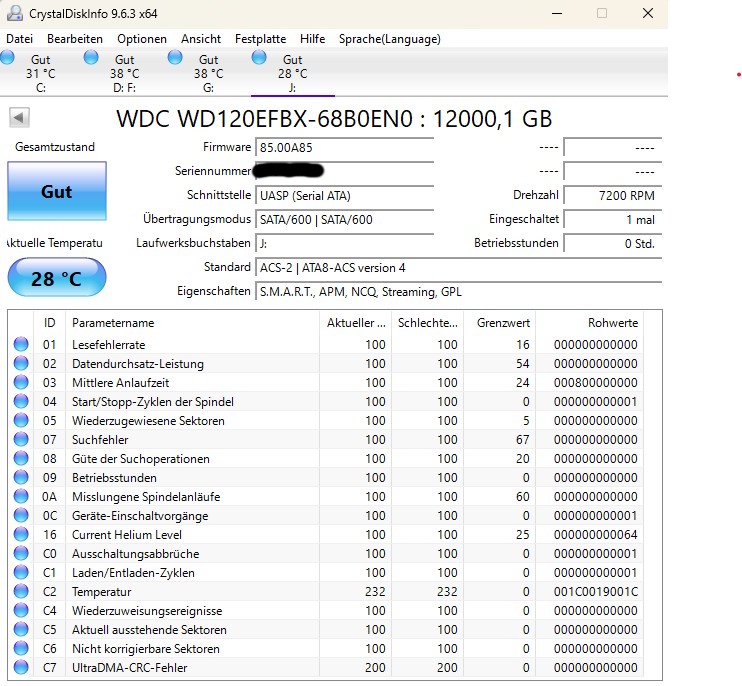This screenshot has width=742, height=686.
Task: Click status orb for Wiederzuweisungsereignisse
Action: click(x=21, y=610)
